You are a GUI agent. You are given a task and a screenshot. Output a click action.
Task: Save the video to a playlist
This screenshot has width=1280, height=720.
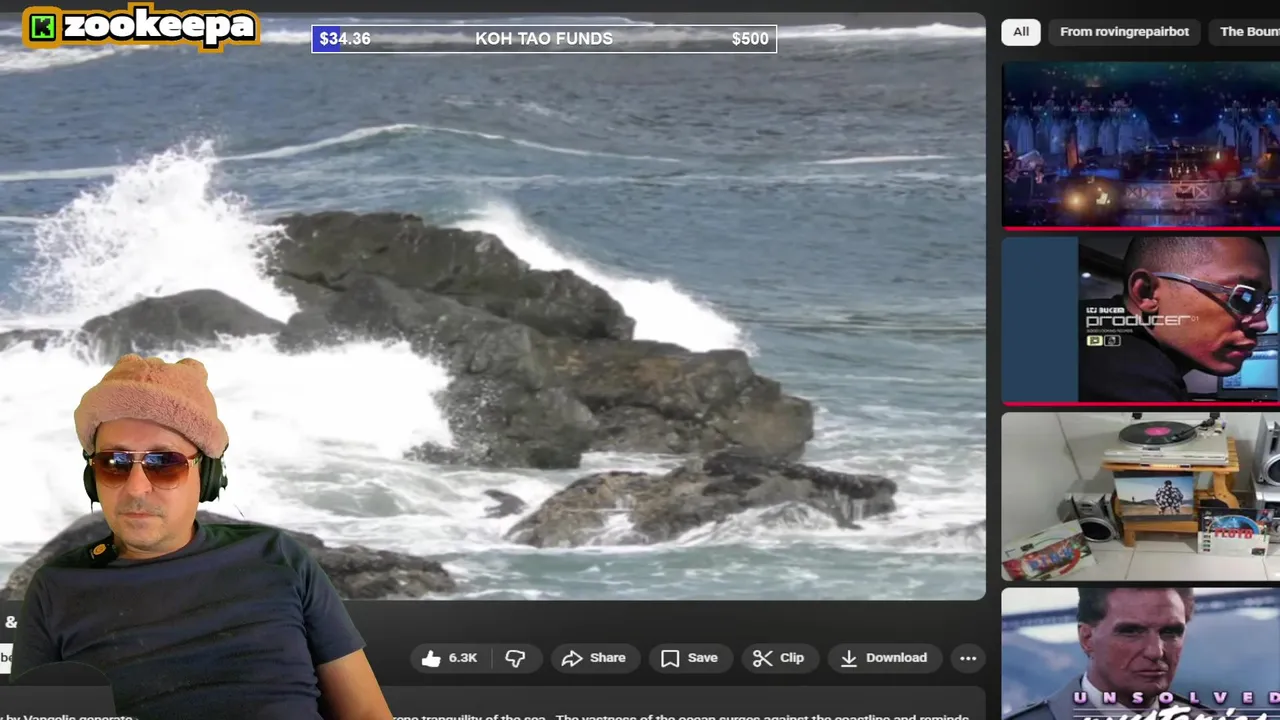tap(690, 658)
